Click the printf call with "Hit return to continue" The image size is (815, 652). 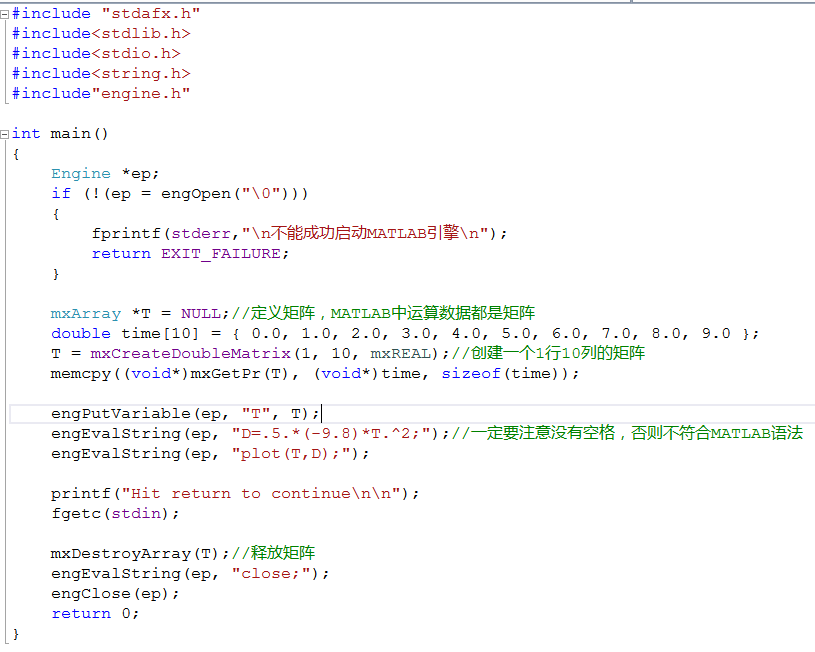[235, 493]
